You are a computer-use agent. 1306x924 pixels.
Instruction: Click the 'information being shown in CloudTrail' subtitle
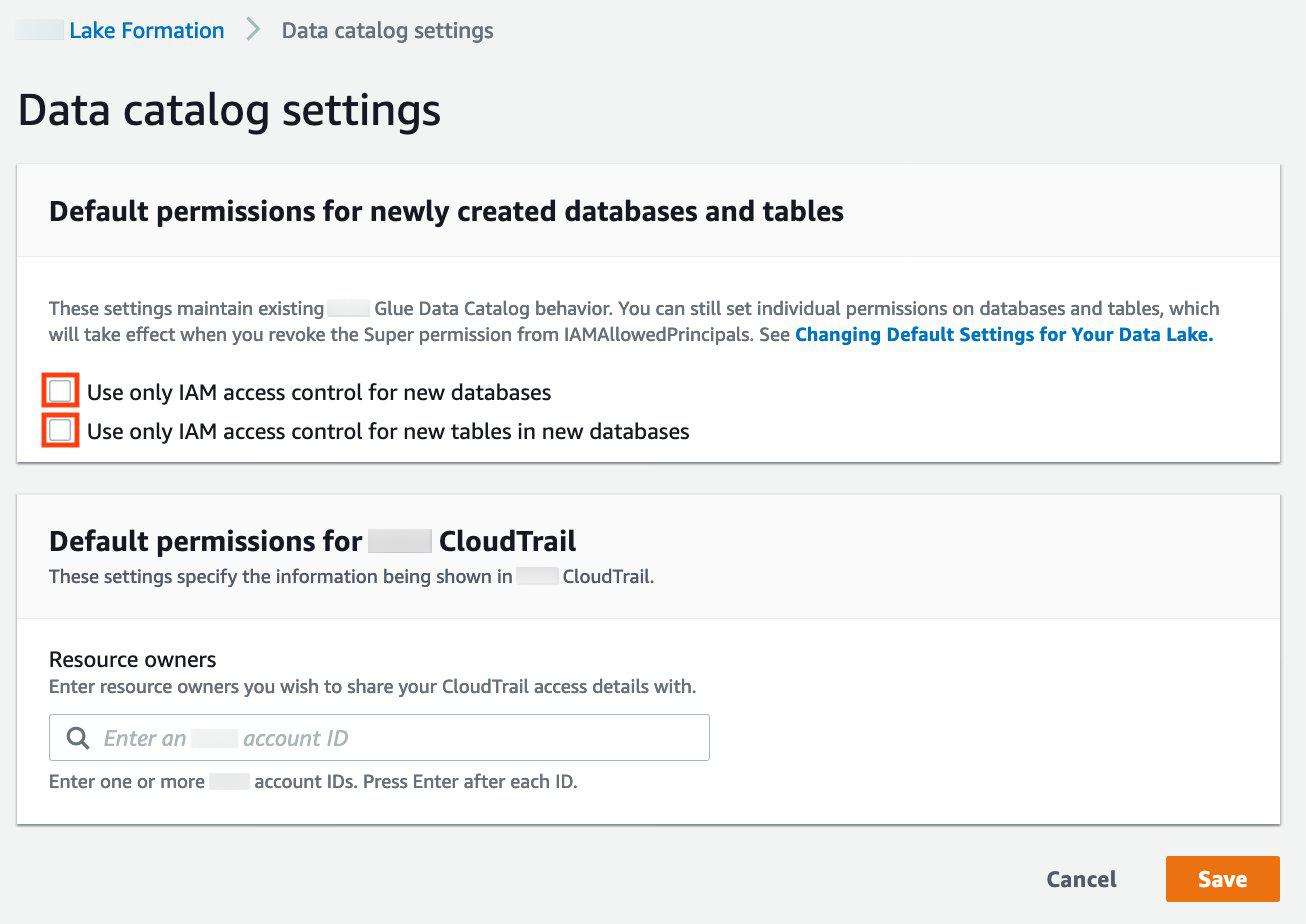(x=351, y=577)
